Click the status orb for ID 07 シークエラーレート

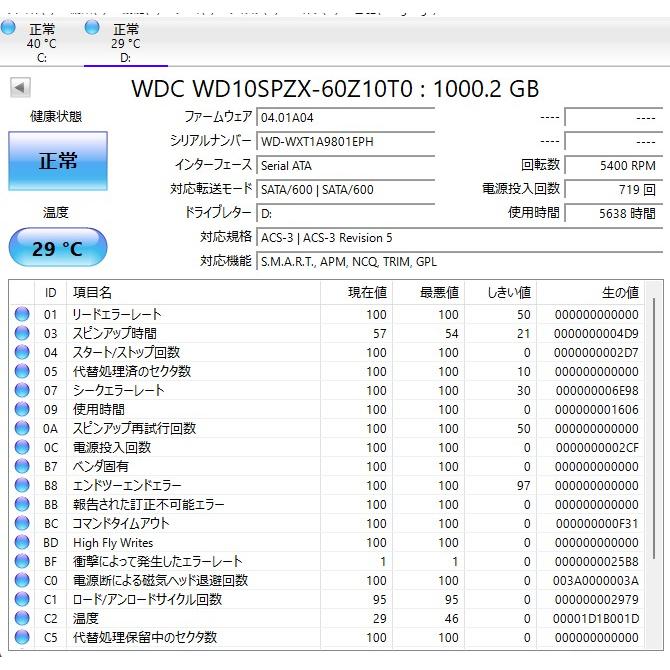pos(22,390)
